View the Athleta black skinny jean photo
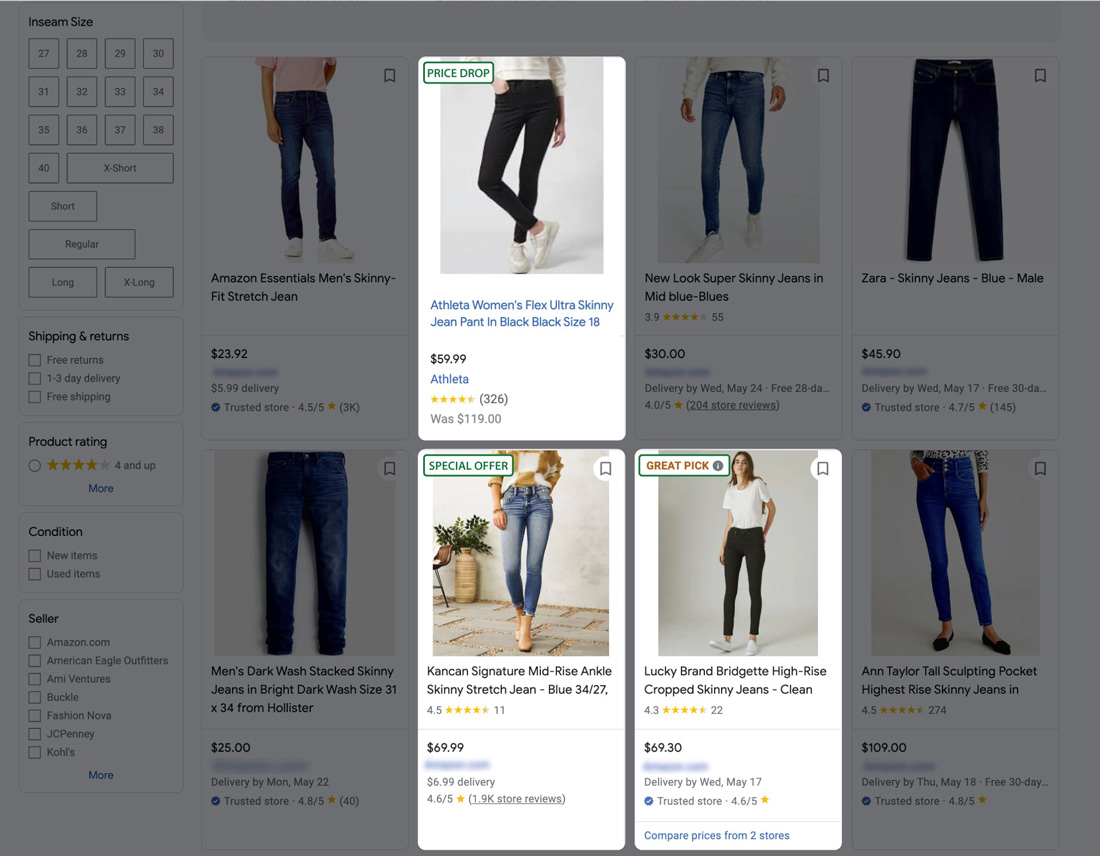1100x856 pixels. pos(522,166)
